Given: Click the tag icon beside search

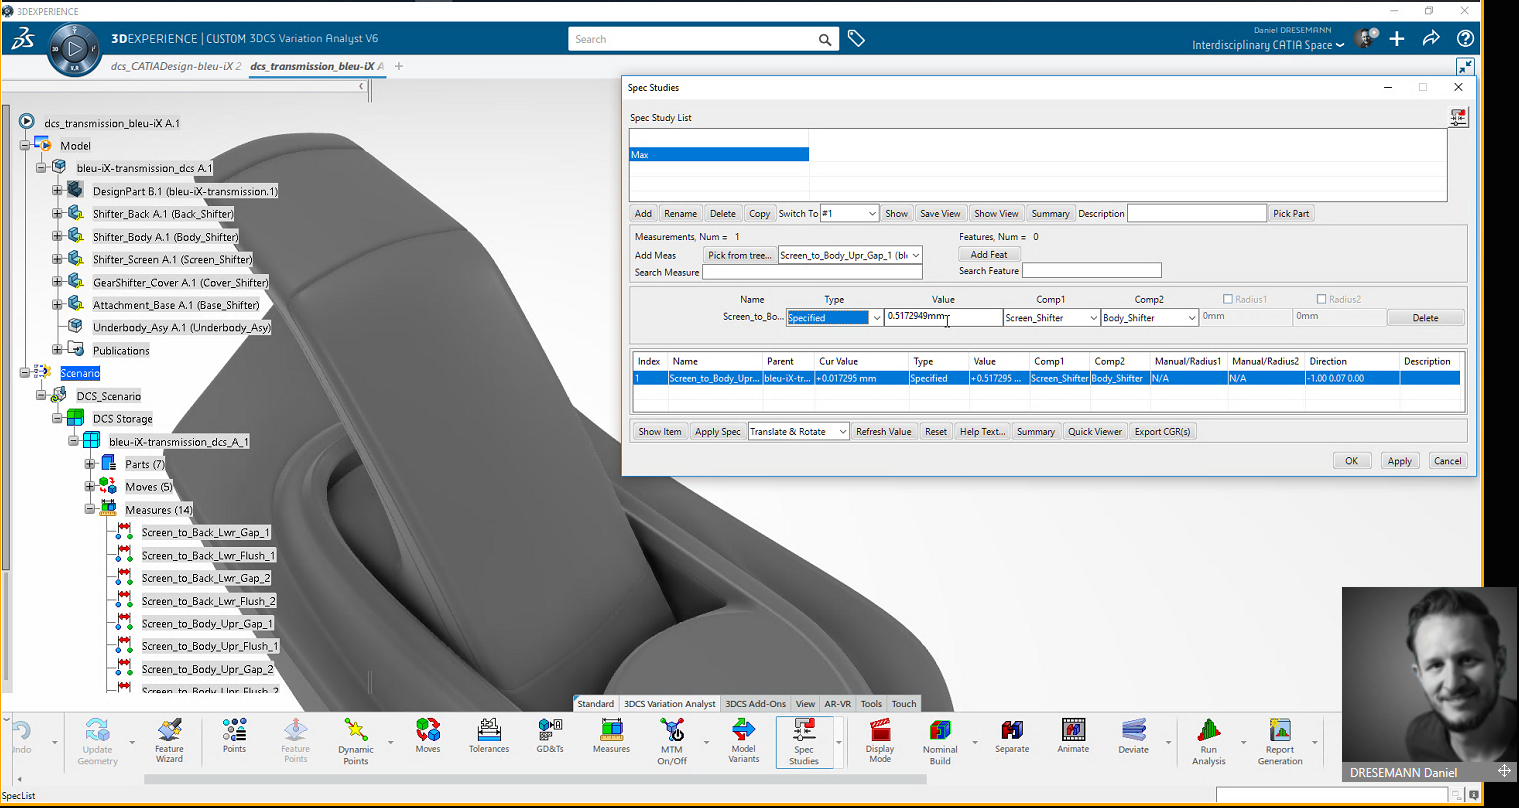Looking at the screenshot, I should coord(856,39).
